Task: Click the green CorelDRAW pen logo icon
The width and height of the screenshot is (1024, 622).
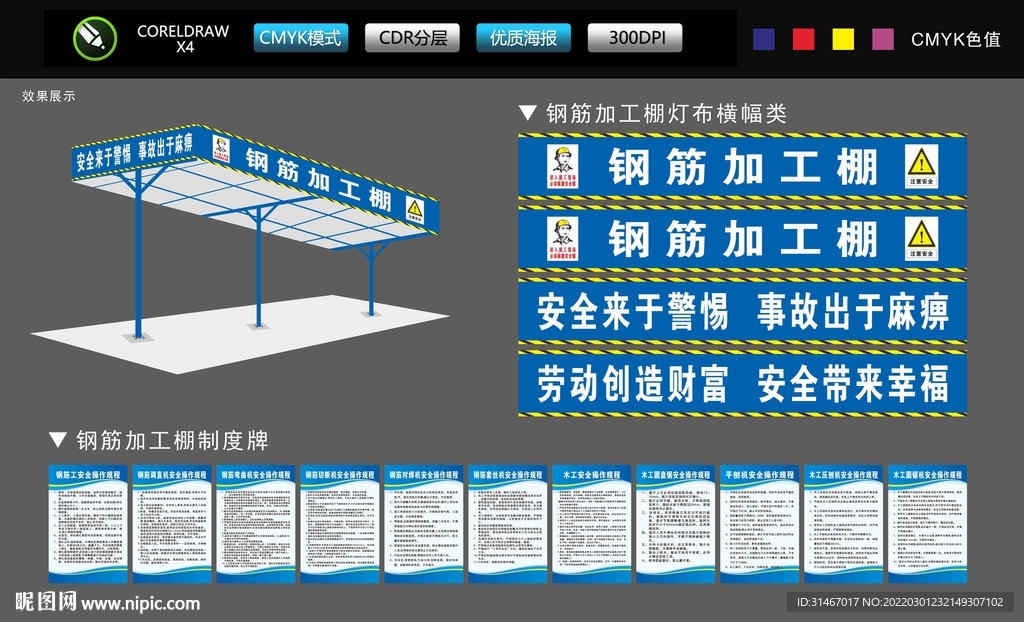Action: pyautogui.click(x=95, y=38)
